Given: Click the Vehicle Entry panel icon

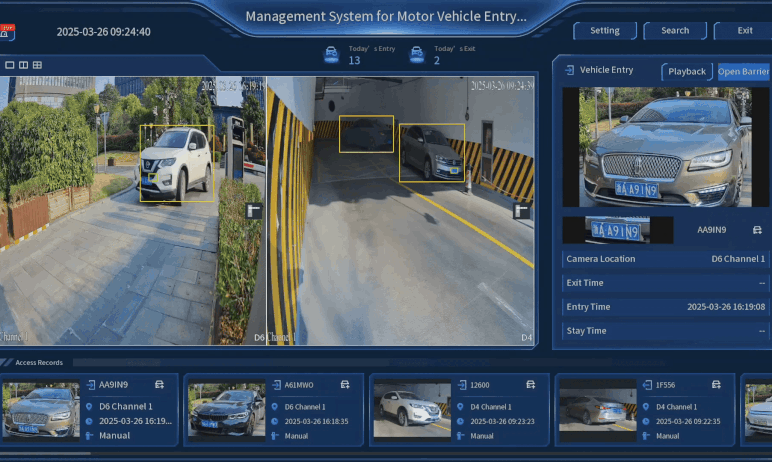Looking at the screenshot, I should pos(569,70).
